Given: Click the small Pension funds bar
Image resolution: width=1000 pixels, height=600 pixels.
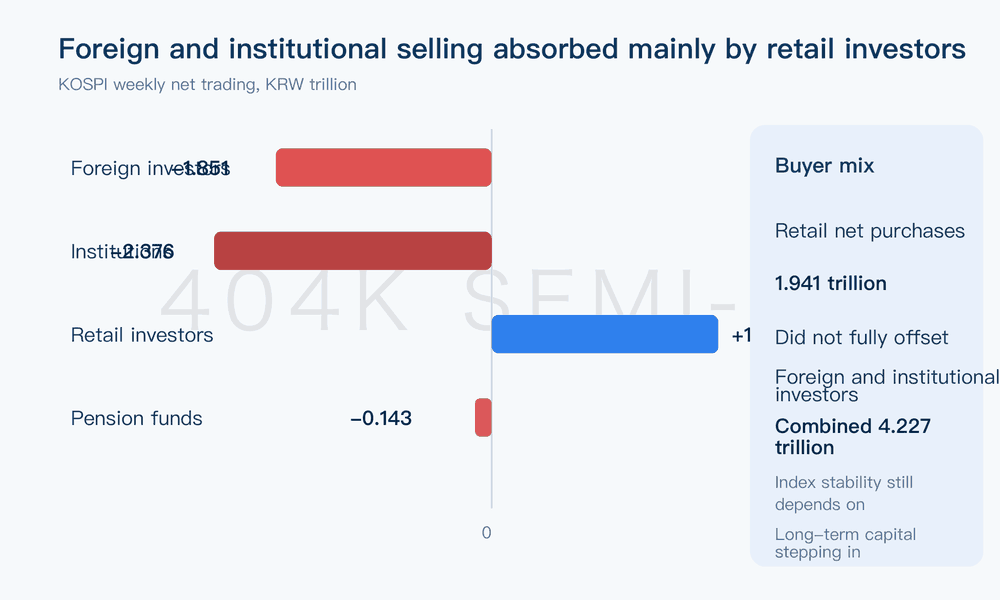Looking at the screenshot, I should (483, 418).
